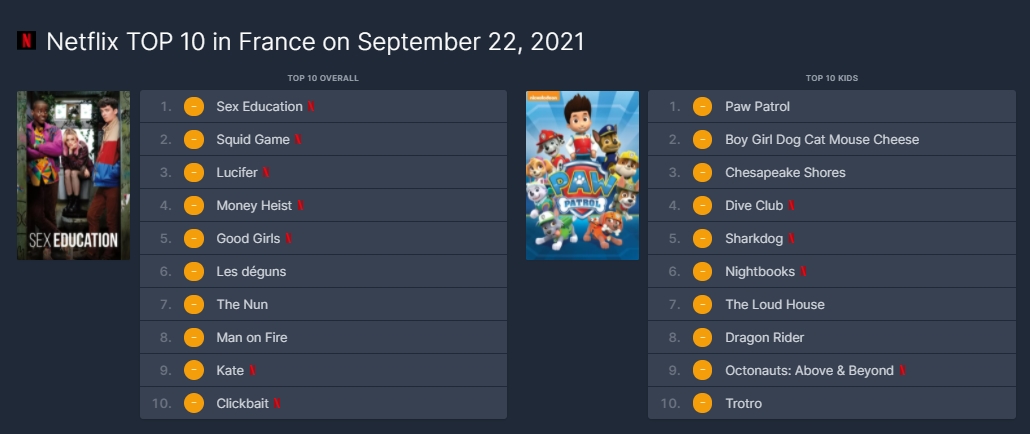This screenshot has height=434, width=1030.
Task: Click the red Netflix N after Money Heist
Action: (301, 206)
